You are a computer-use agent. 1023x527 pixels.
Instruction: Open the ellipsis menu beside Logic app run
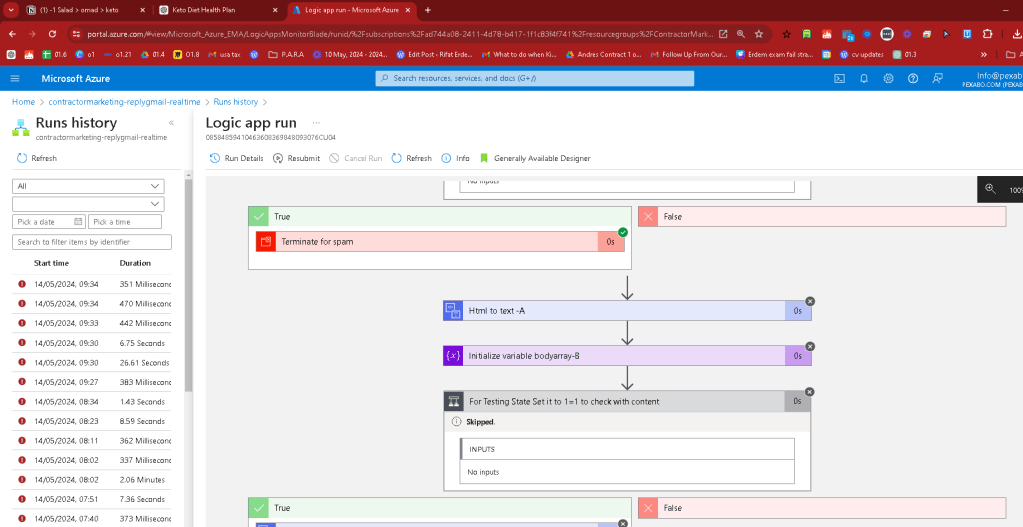tap(316, 123)
